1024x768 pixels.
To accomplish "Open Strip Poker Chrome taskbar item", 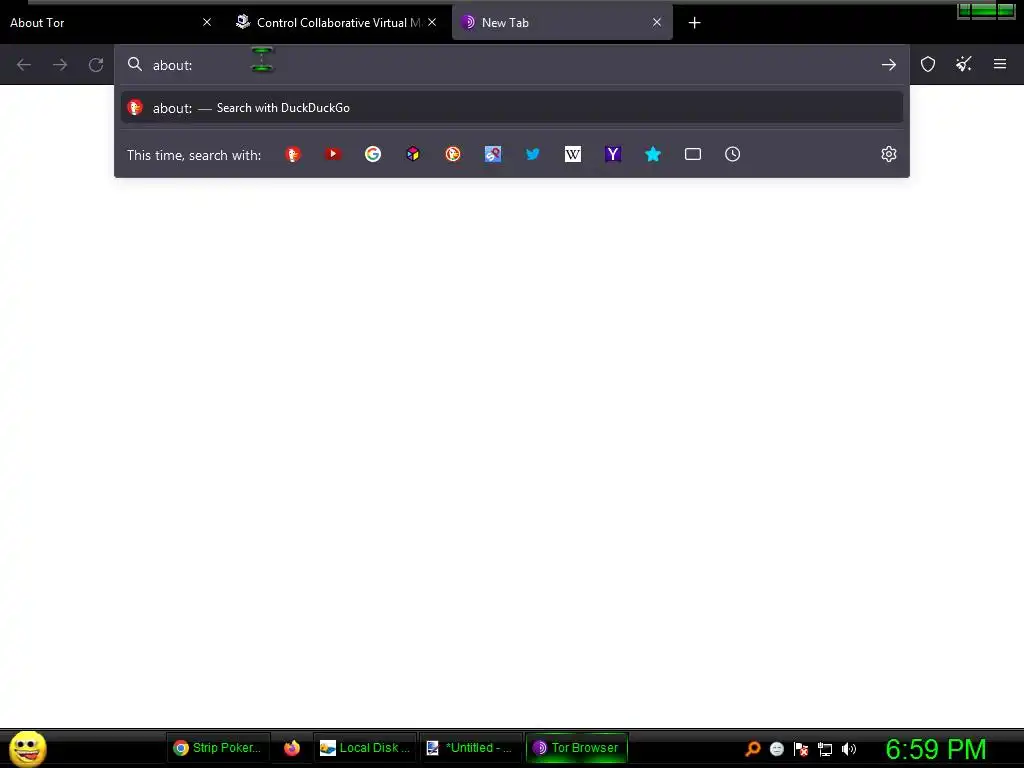I will coord(217,748).
